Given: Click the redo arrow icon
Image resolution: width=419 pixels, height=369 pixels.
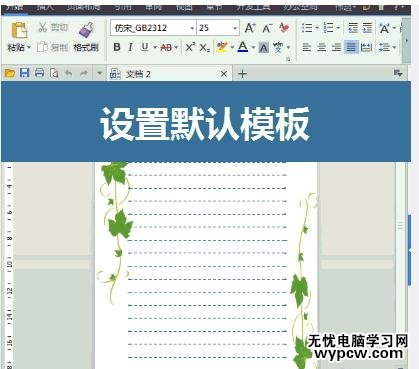Looking at the screenshot, I should (83, 73).
